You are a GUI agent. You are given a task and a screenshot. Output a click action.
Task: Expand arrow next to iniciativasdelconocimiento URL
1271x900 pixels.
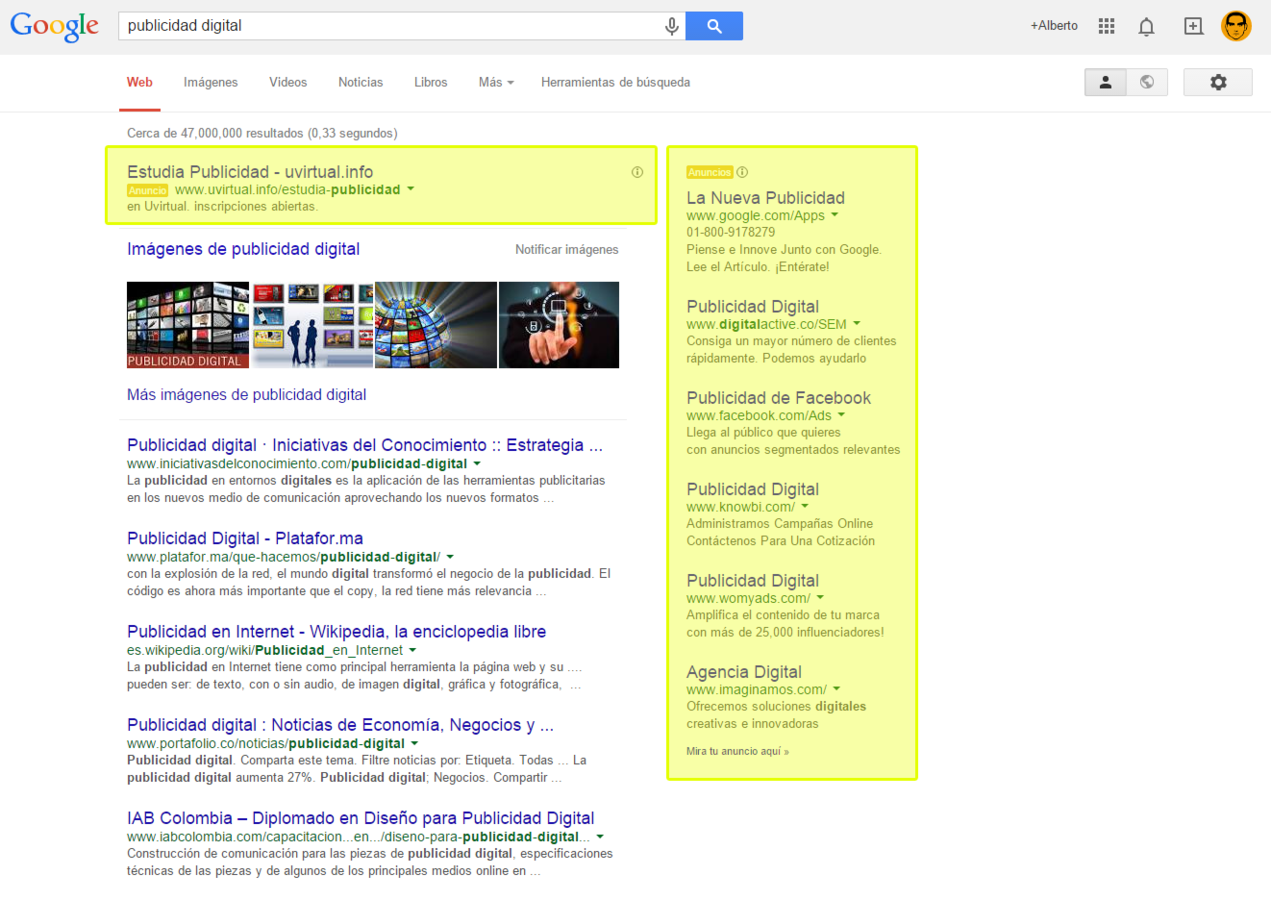(477, 464)
